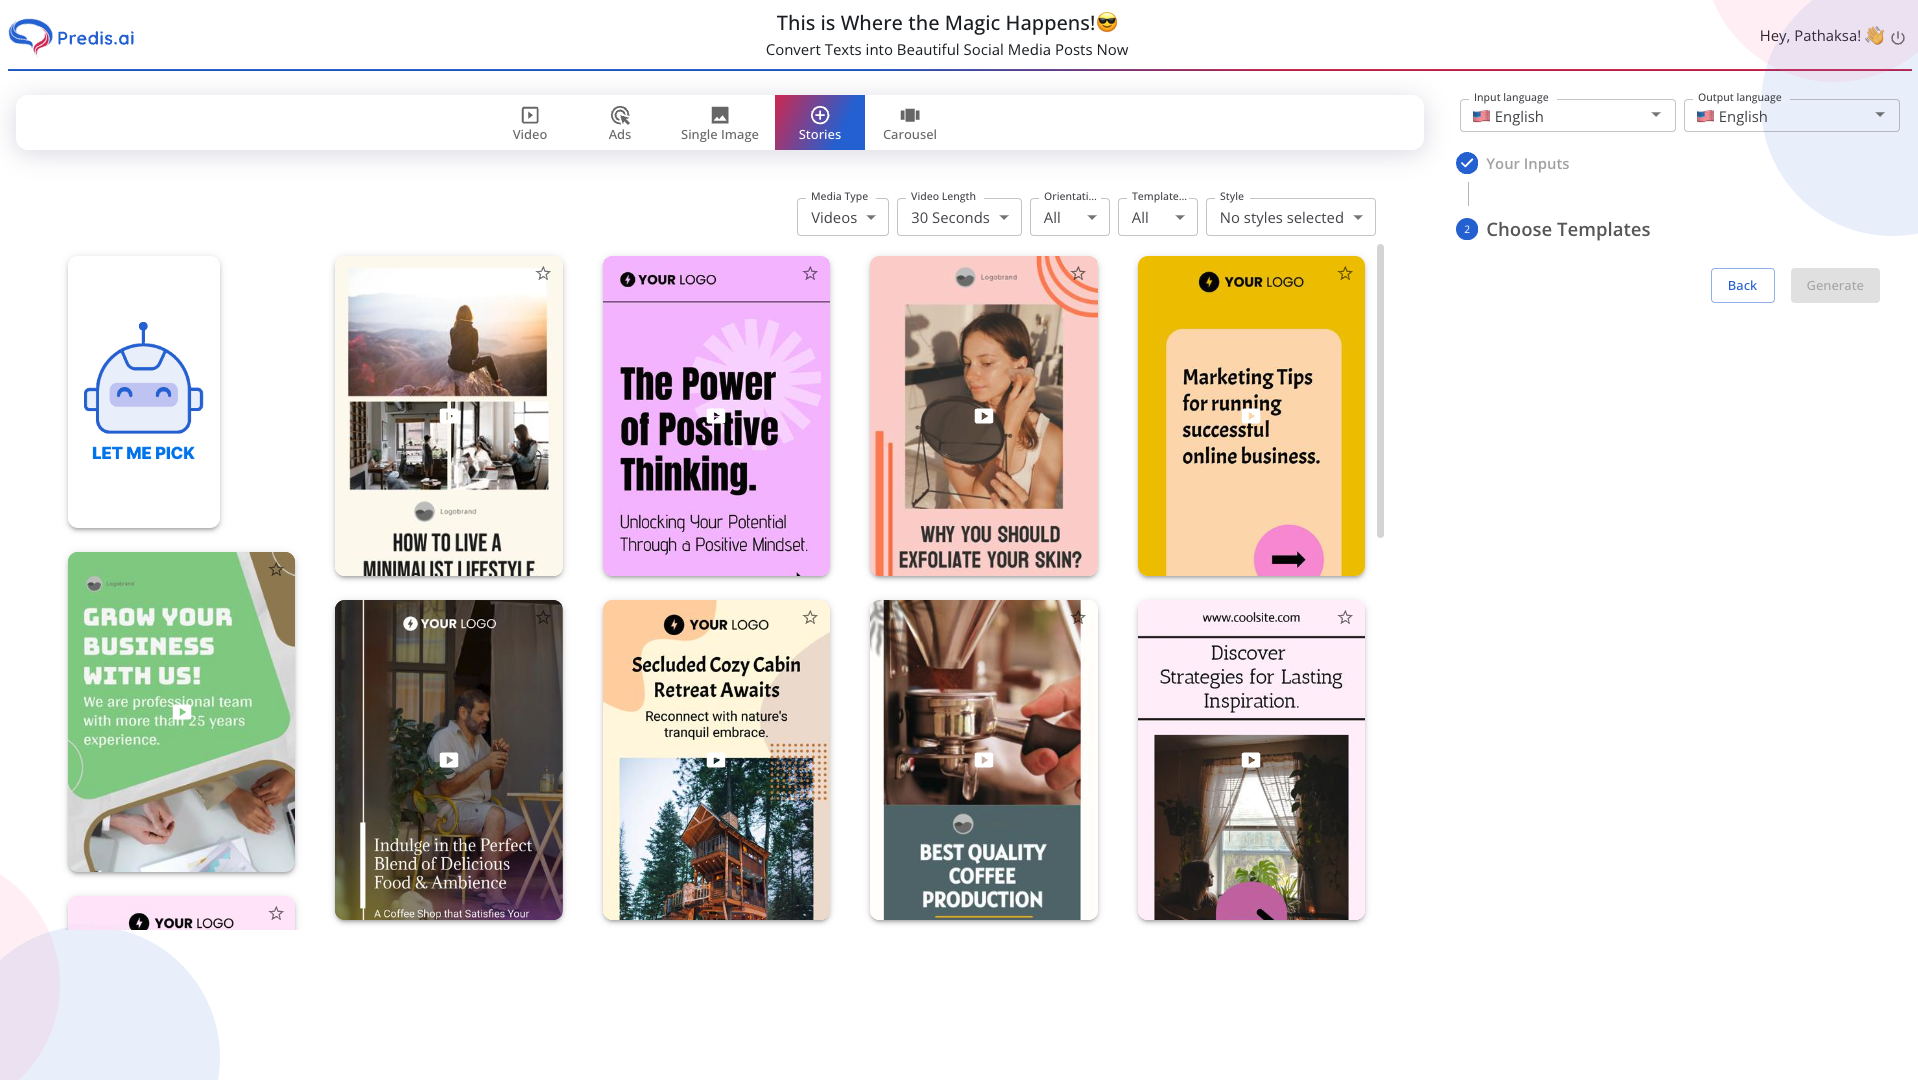The height and width of the screenshot is (1080, 1918).
Task: Open the Output language dropdown
Action: coord(1790,115)
